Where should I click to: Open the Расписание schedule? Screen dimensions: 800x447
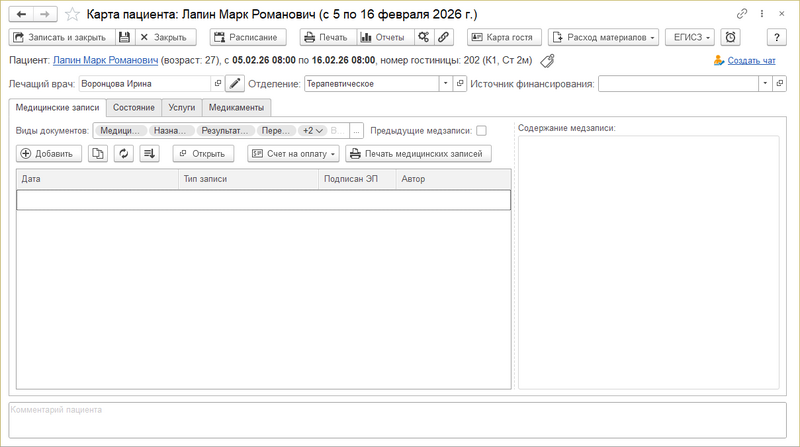[248, 37]
